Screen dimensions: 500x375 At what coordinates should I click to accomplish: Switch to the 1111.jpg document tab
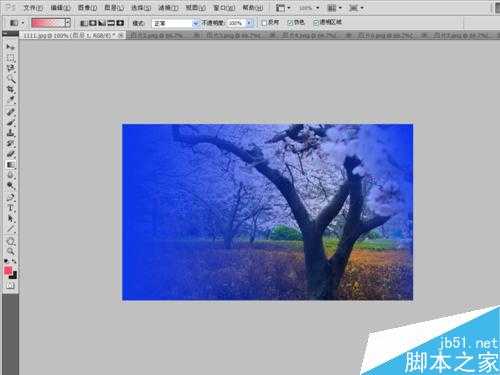[69, 35]
